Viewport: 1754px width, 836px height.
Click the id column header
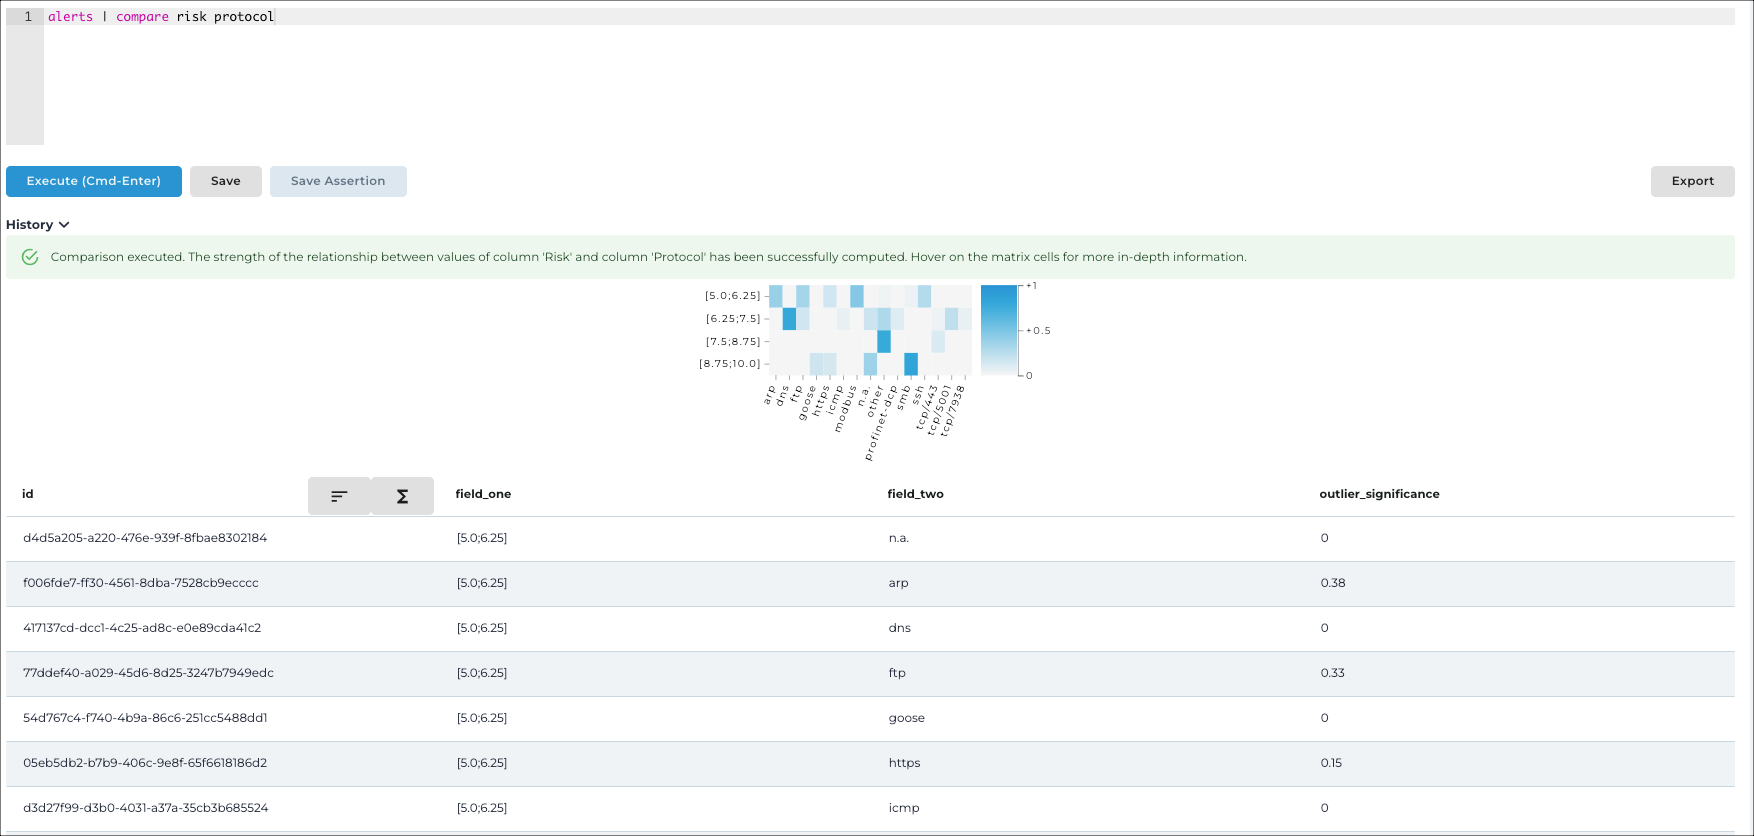[28, 494]
